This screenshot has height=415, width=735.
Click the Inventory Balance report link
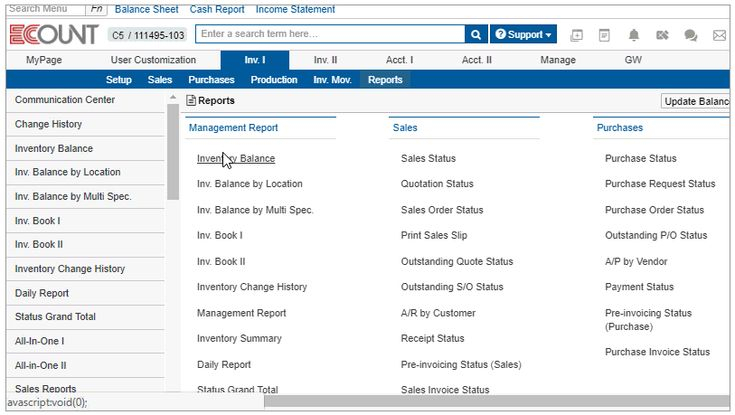[x=236, y=158]
